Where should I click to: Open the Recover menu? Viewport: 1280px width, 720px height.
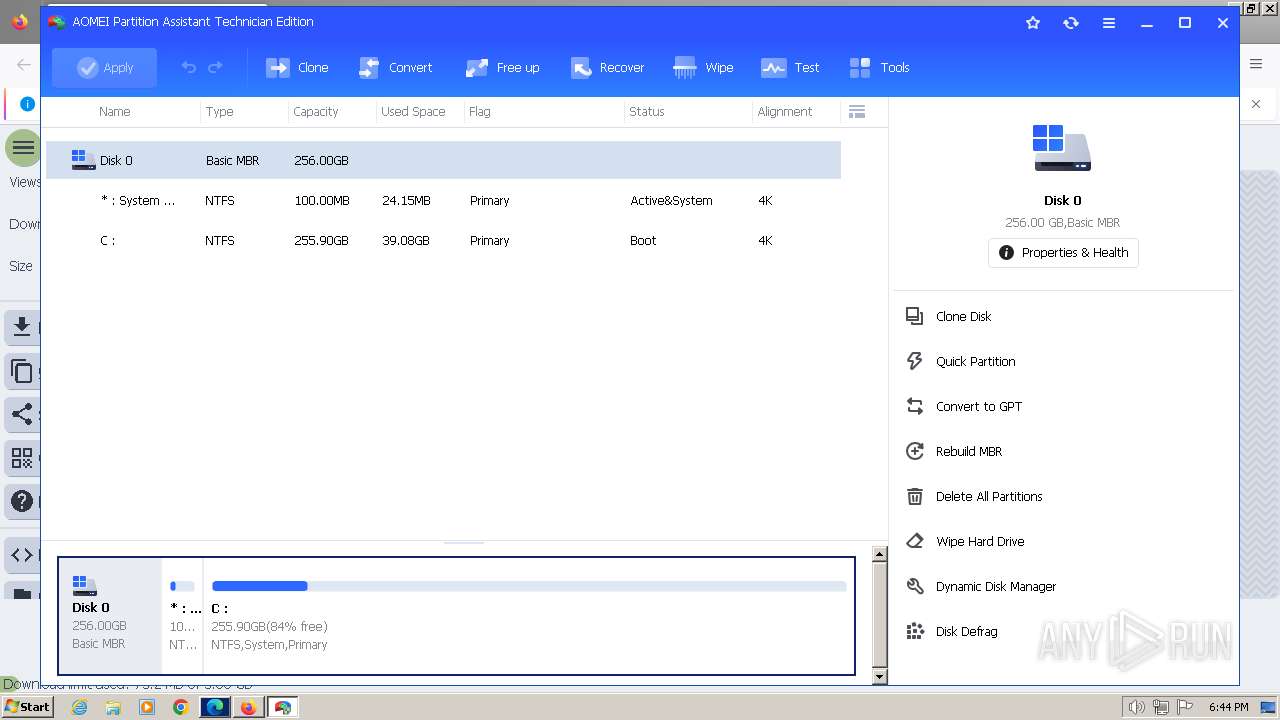(x=607, y=68)
